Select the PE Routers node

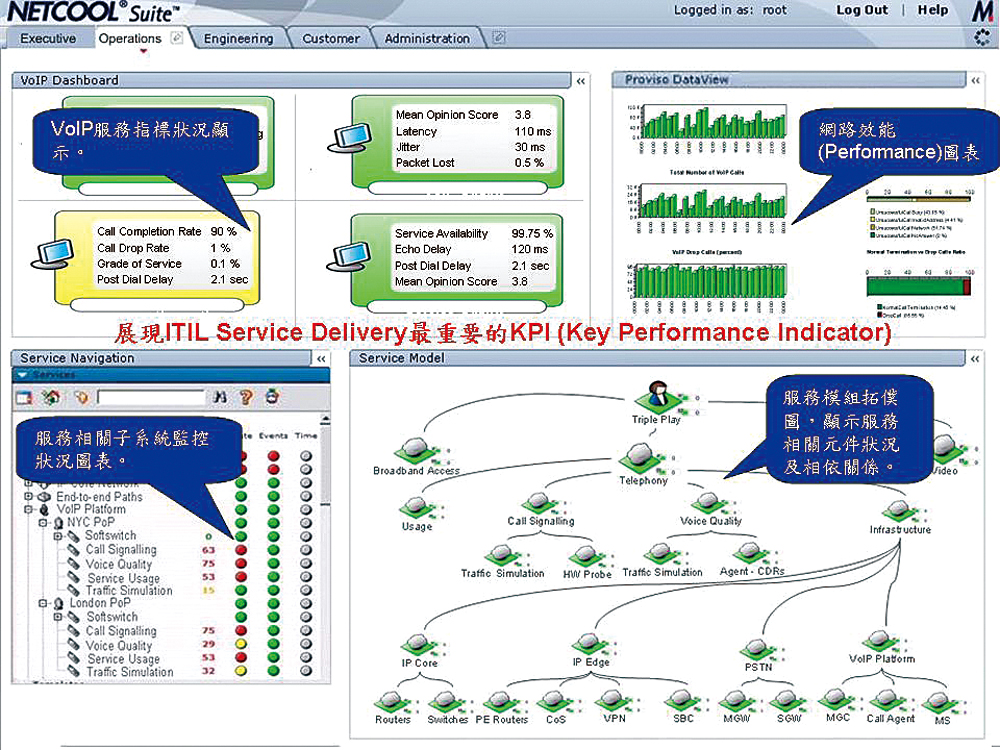coord(501,708)
